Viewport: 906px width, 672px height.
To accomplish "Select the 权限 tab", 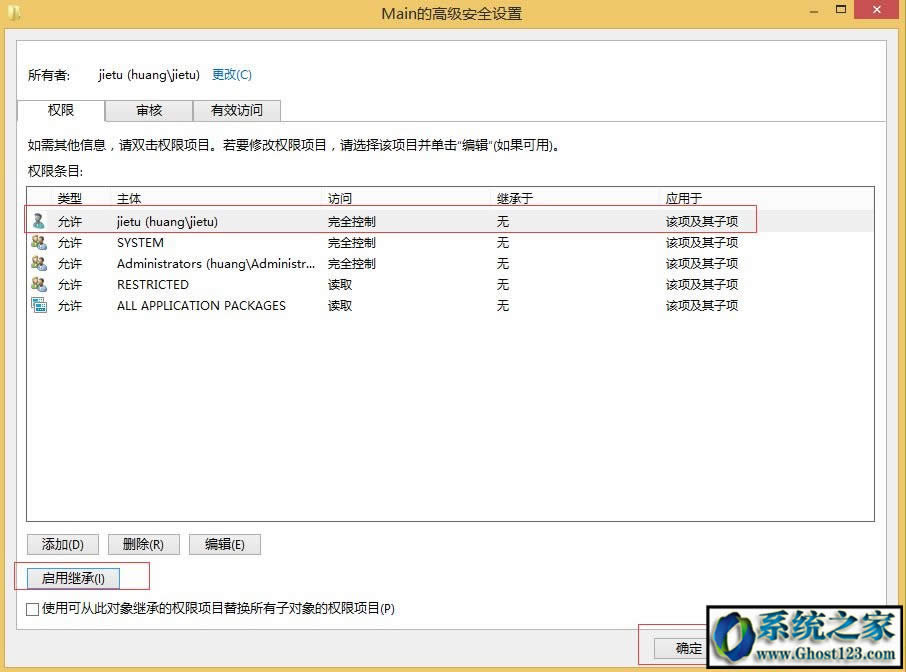I will point(60,110).
